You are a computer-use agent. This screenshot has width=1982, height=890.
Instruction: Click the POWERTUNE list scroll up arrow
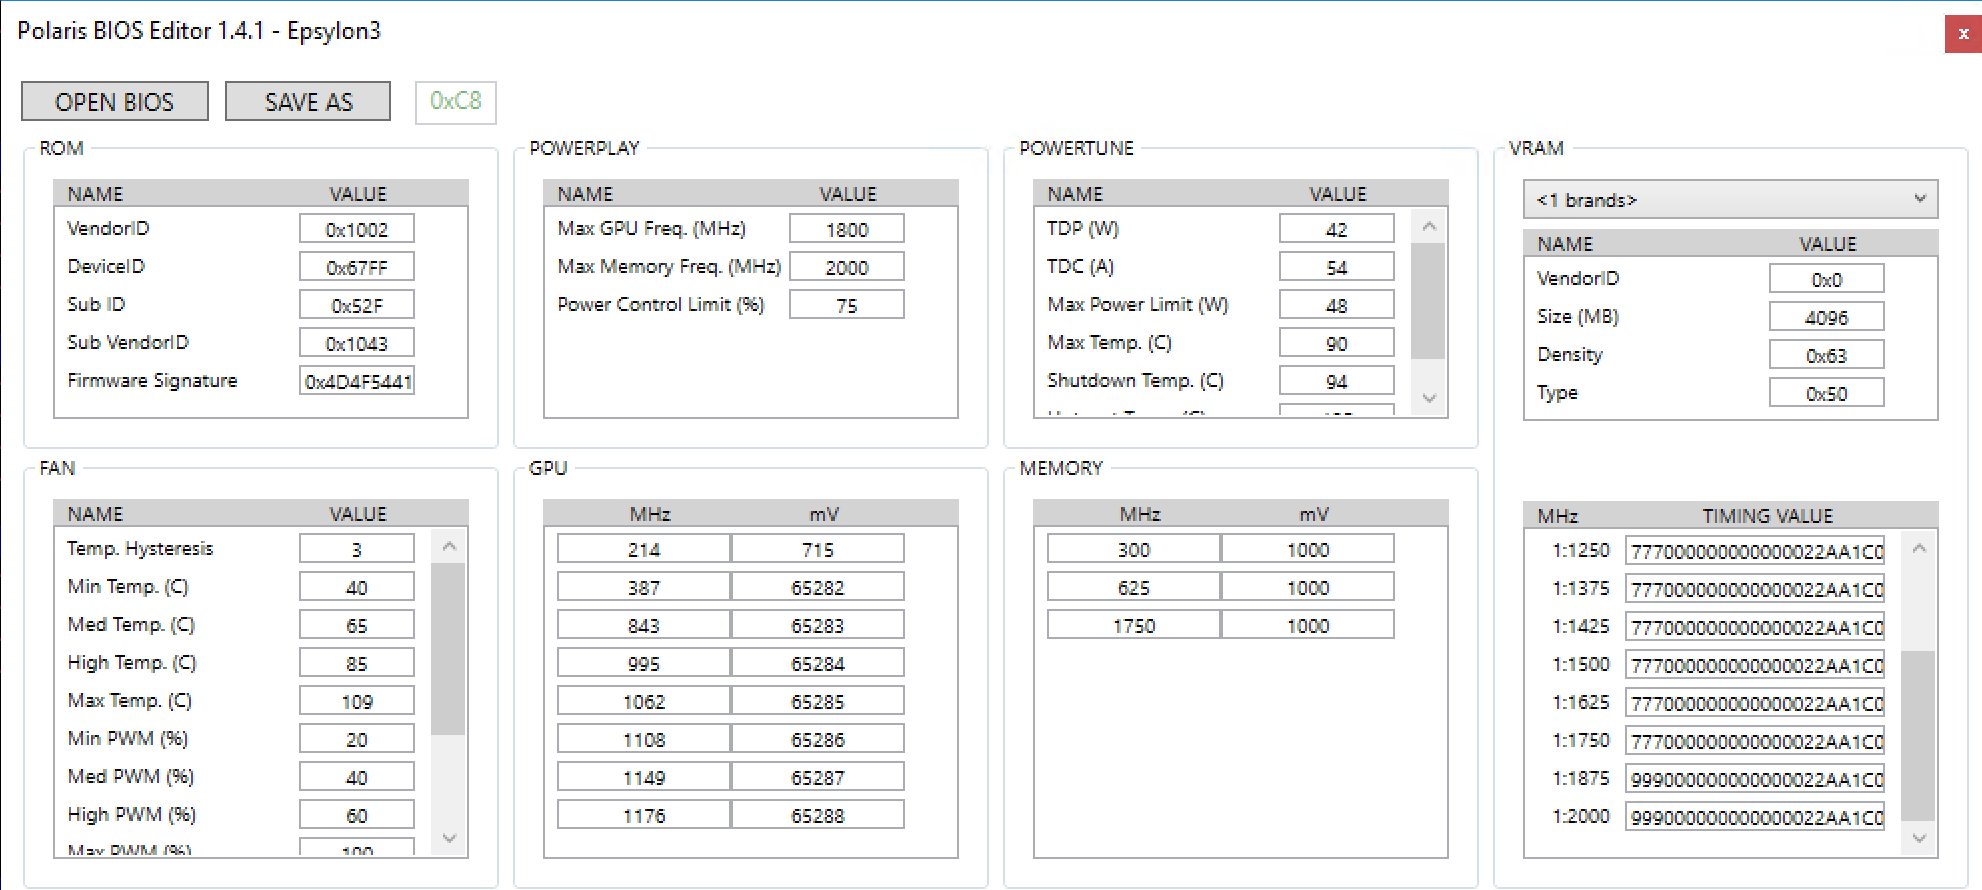pyautogui.click(x=1429, y=226)
